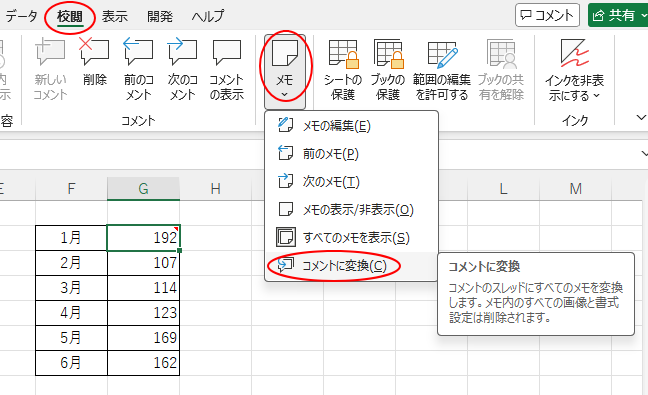
Task: Click the cell containing 6月
Action: tap(71, 363)
